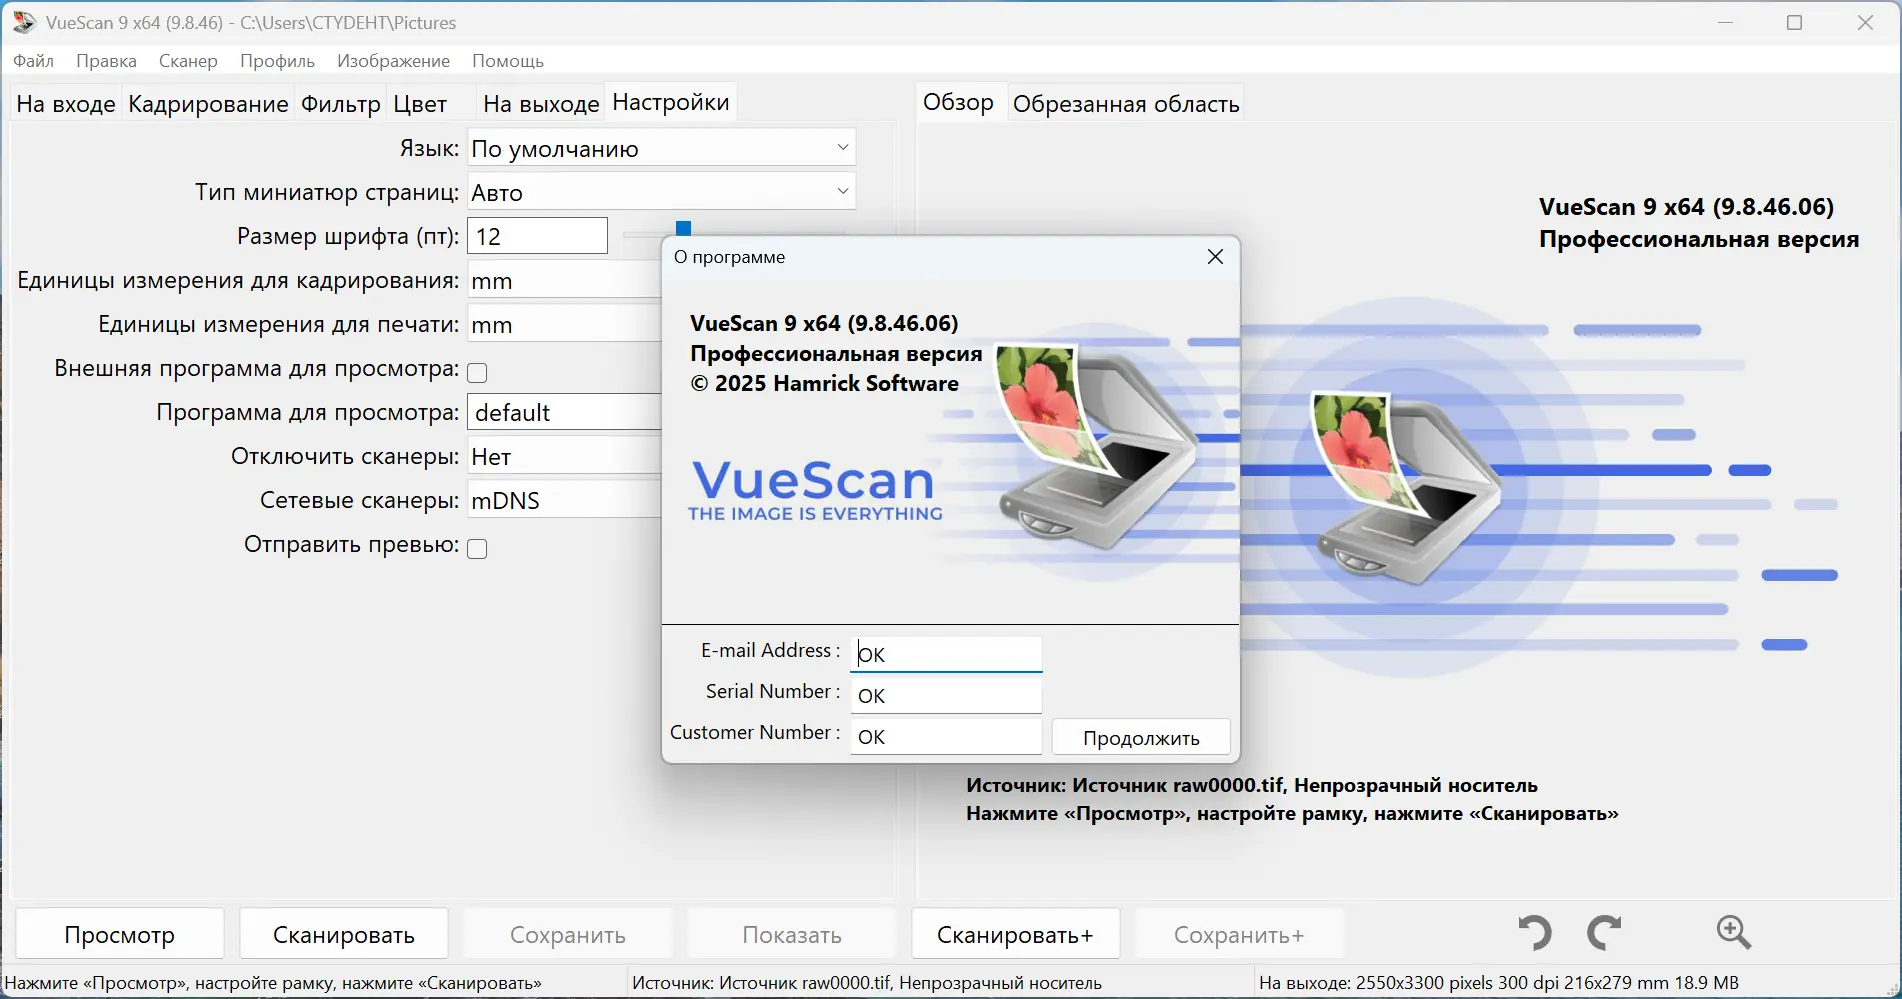Click Просмотр to preview the scan
Screen dimensions: 1902x999
[118, 933]
